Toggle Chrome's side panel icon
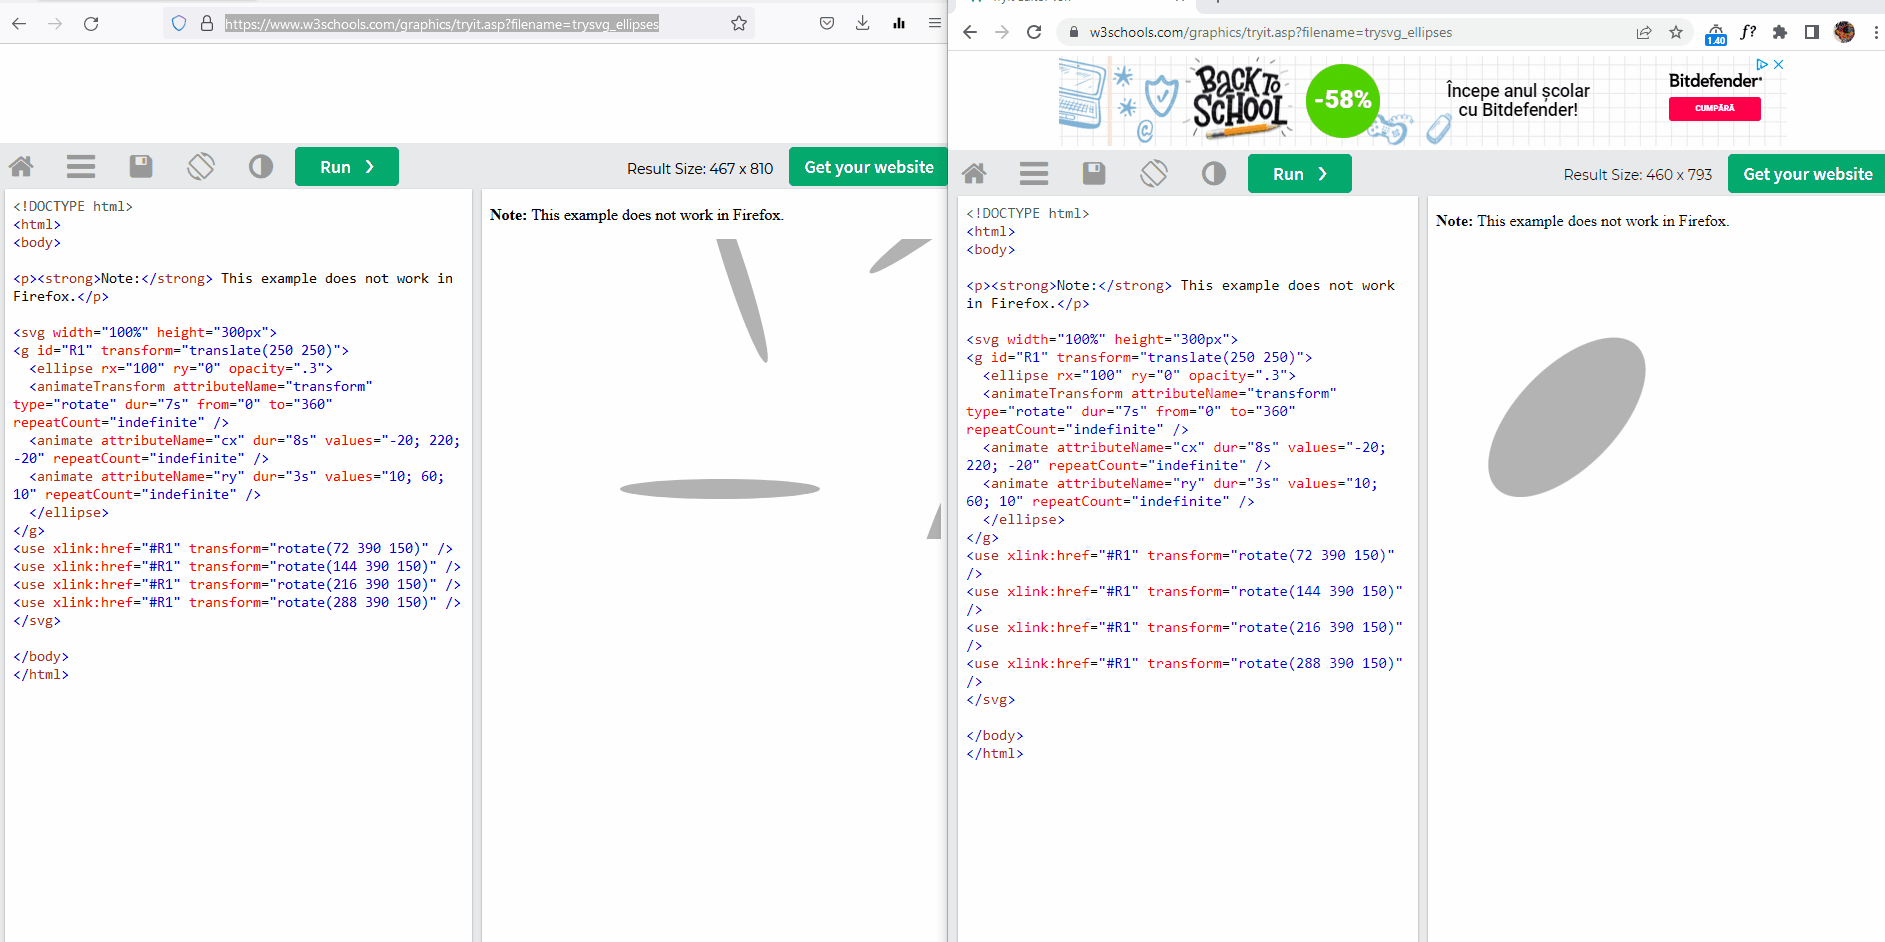Screen dimensions: 1885x942 [1811, 32]
